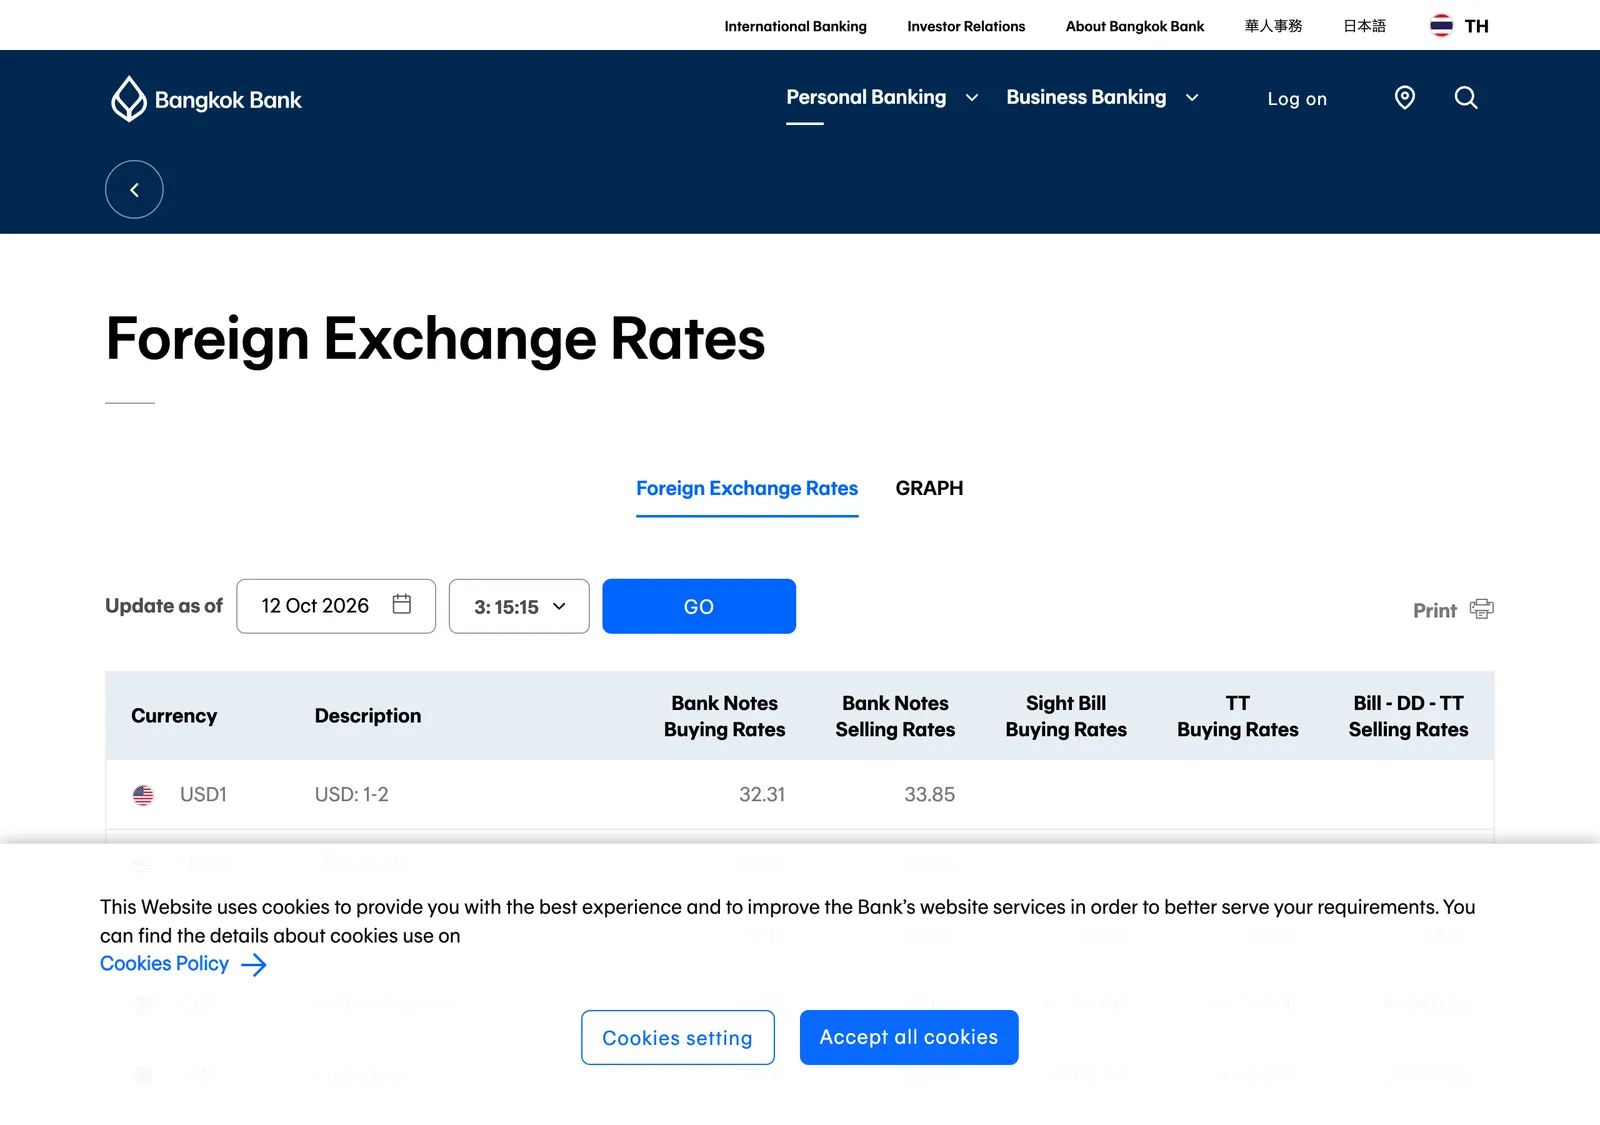Select the Foreign Exchange Rates tab
The height and width of the screenshot is (1125, 1600).
click(x=747, y=488)
